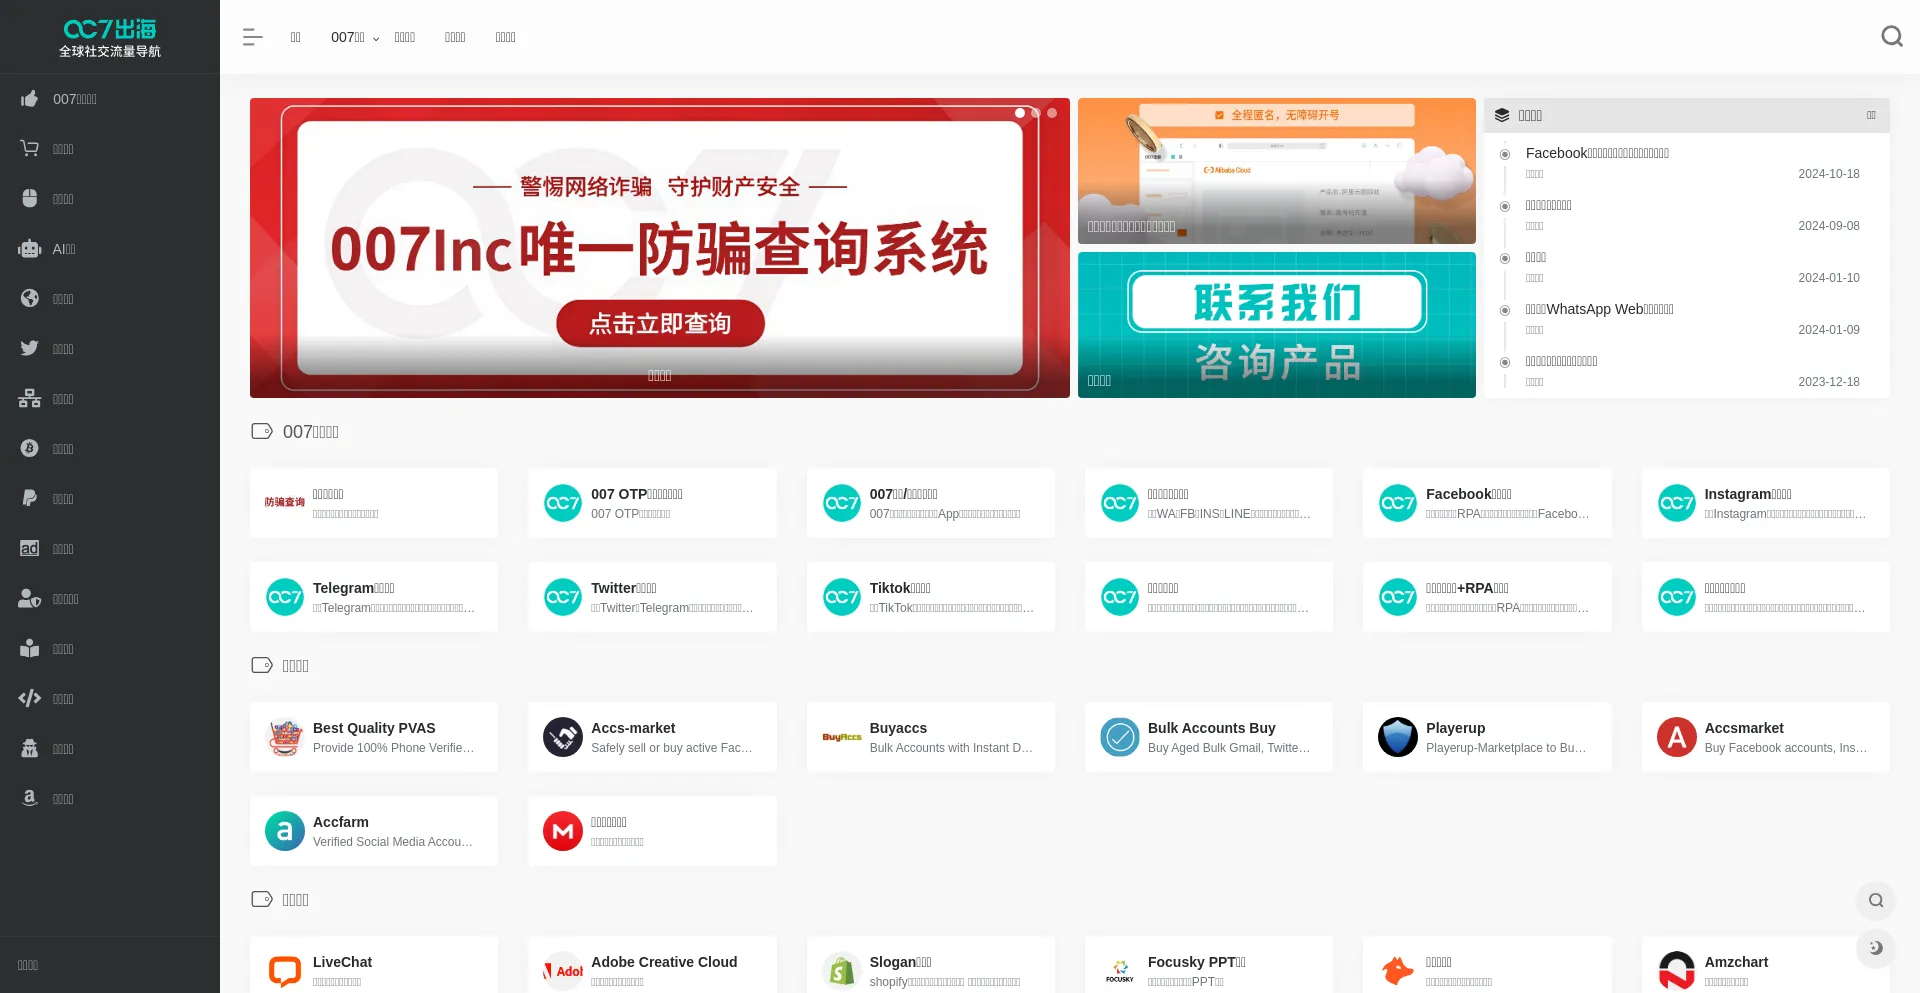Open the WhatsApp Web news item
The image size is (1920, 993).
tap(1599, 309)
